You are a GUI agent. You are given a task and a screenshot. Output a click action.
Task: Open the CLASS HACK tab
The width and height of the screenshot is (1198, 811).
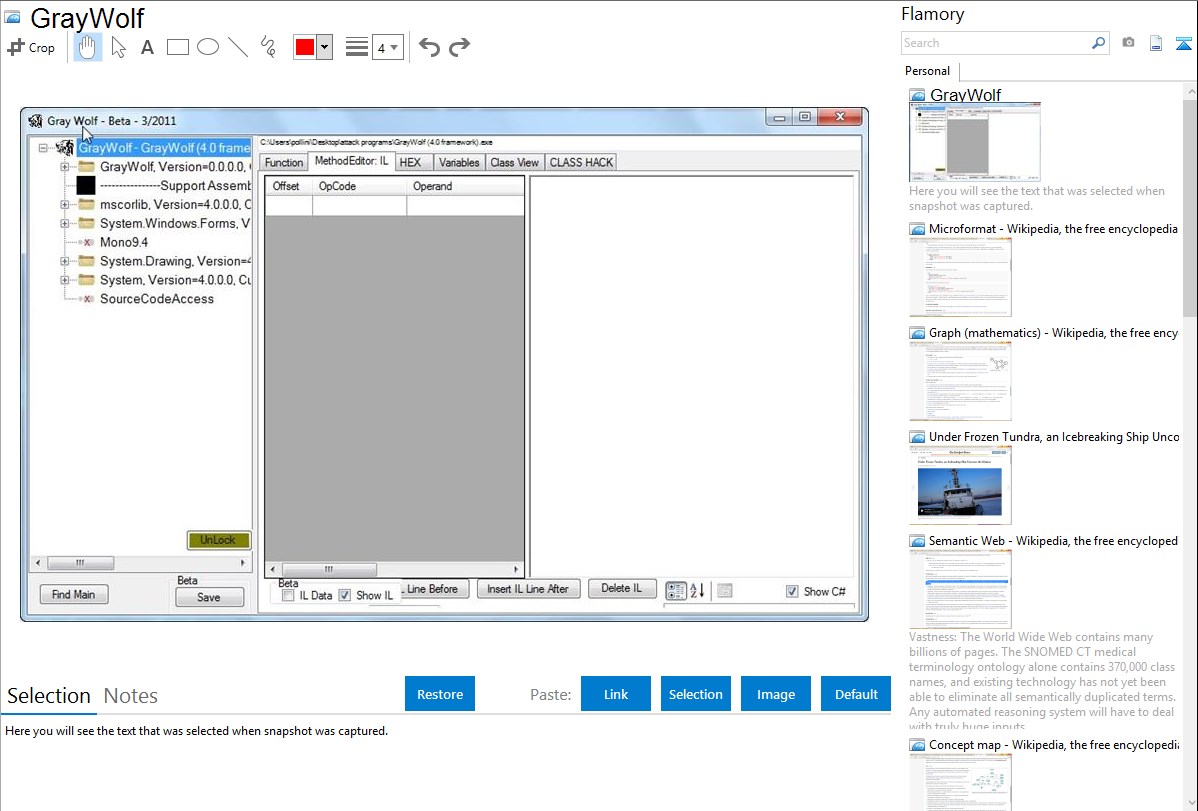click(581, 163)
